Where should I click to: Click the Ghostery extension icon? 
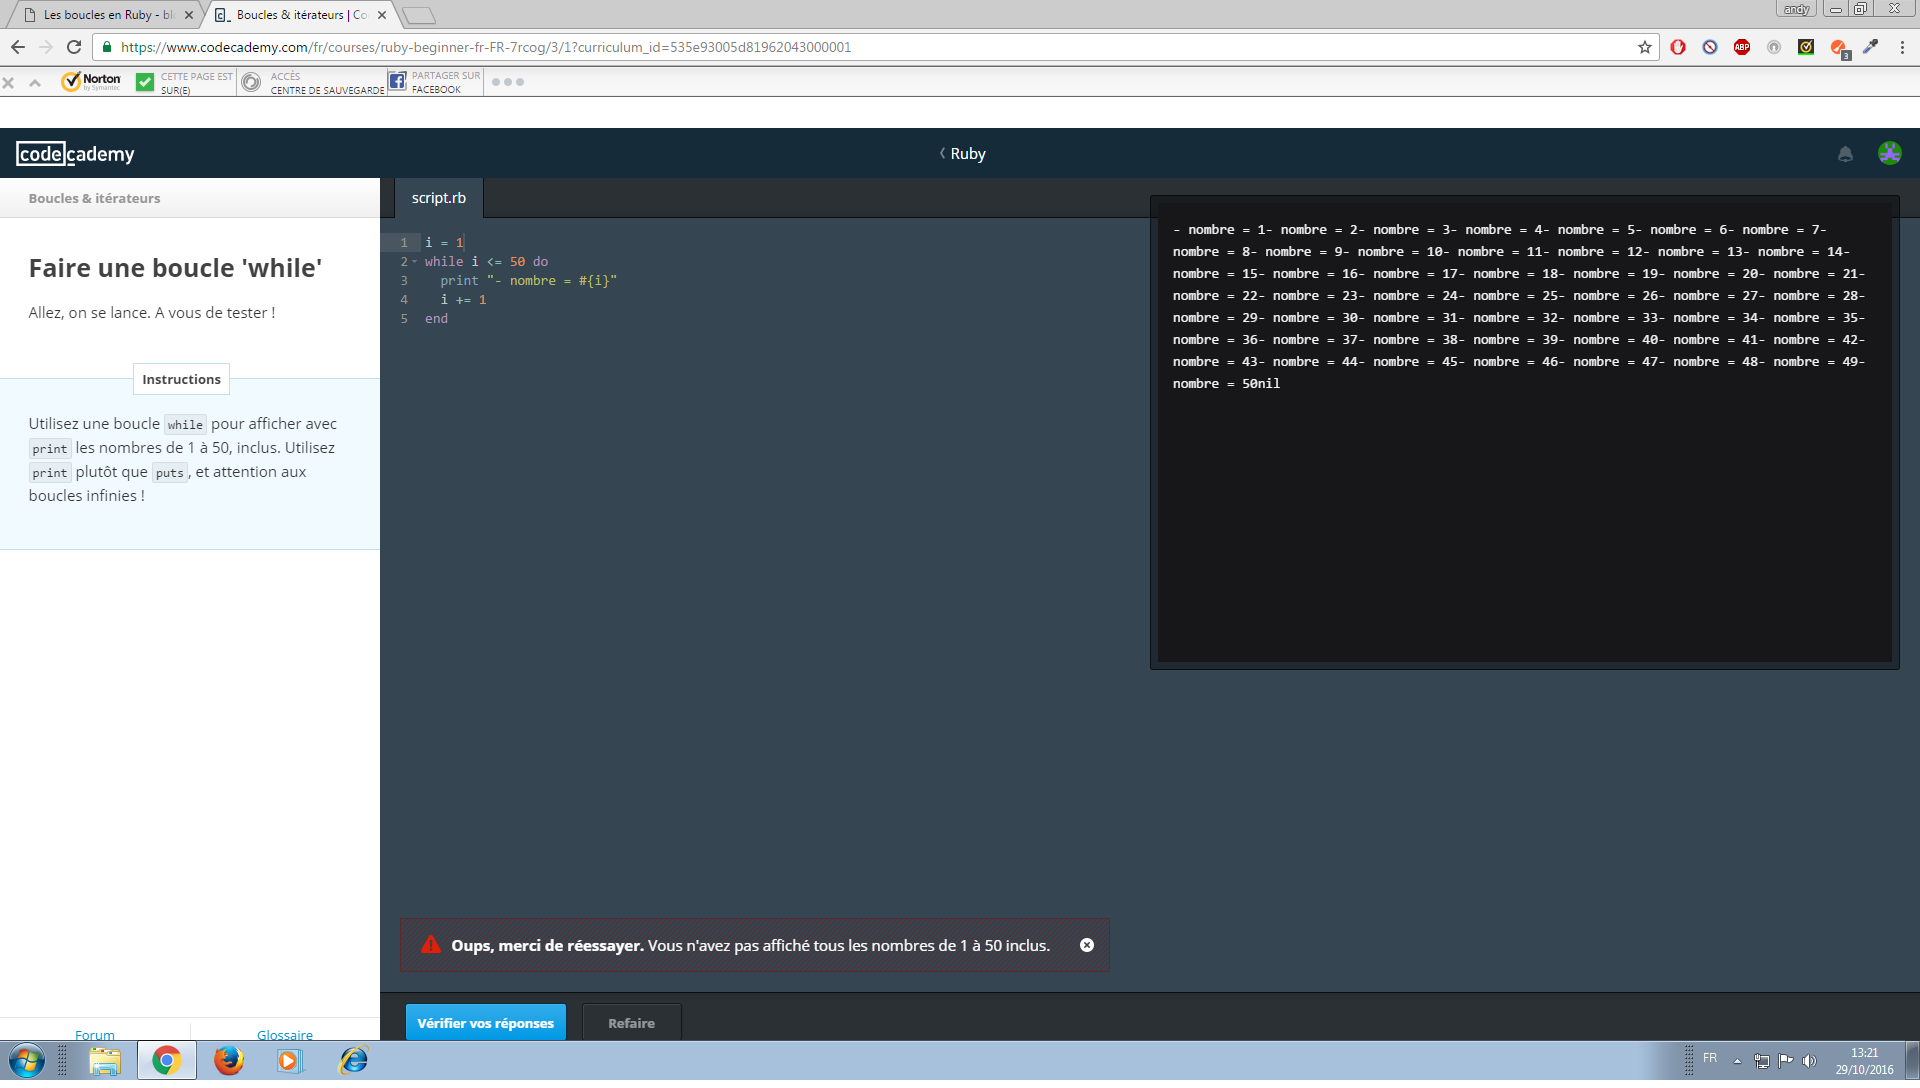[1710, 47]
